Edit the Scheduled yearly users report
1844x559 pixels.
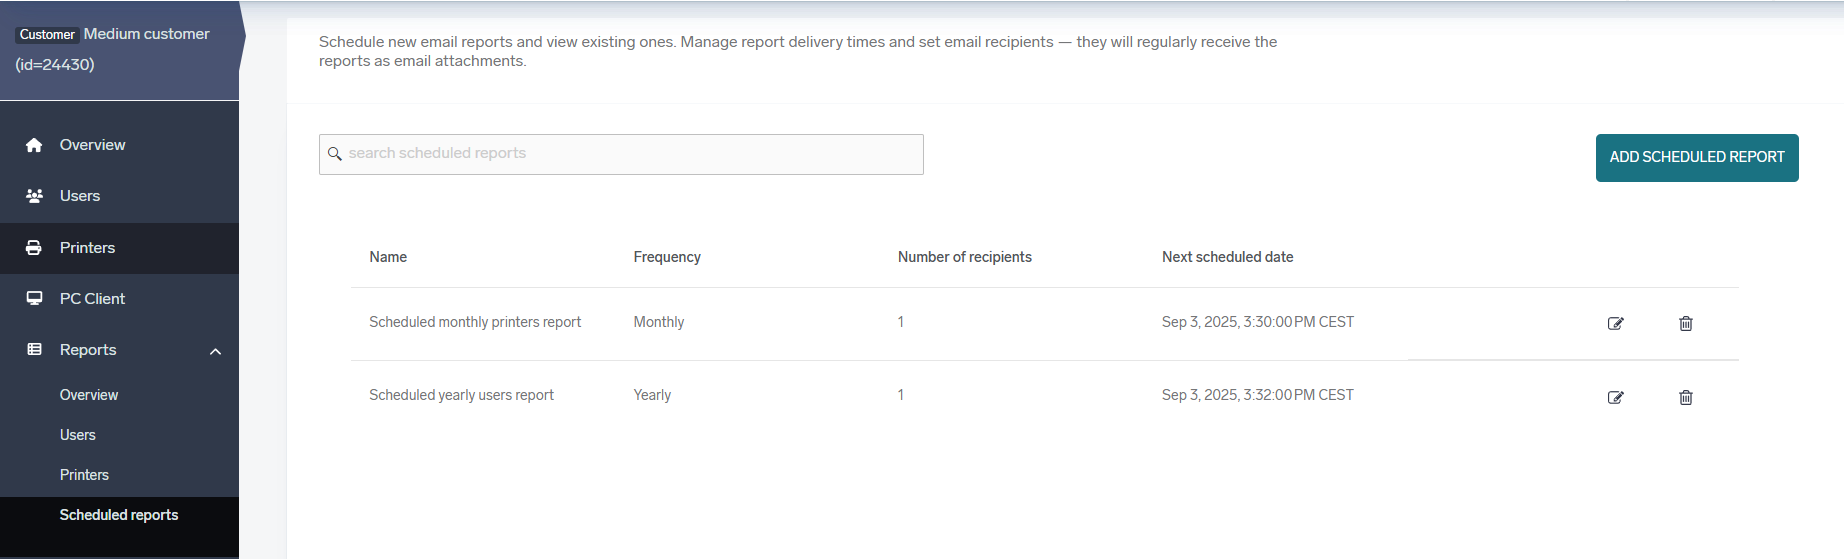(x=1615, y=397)
